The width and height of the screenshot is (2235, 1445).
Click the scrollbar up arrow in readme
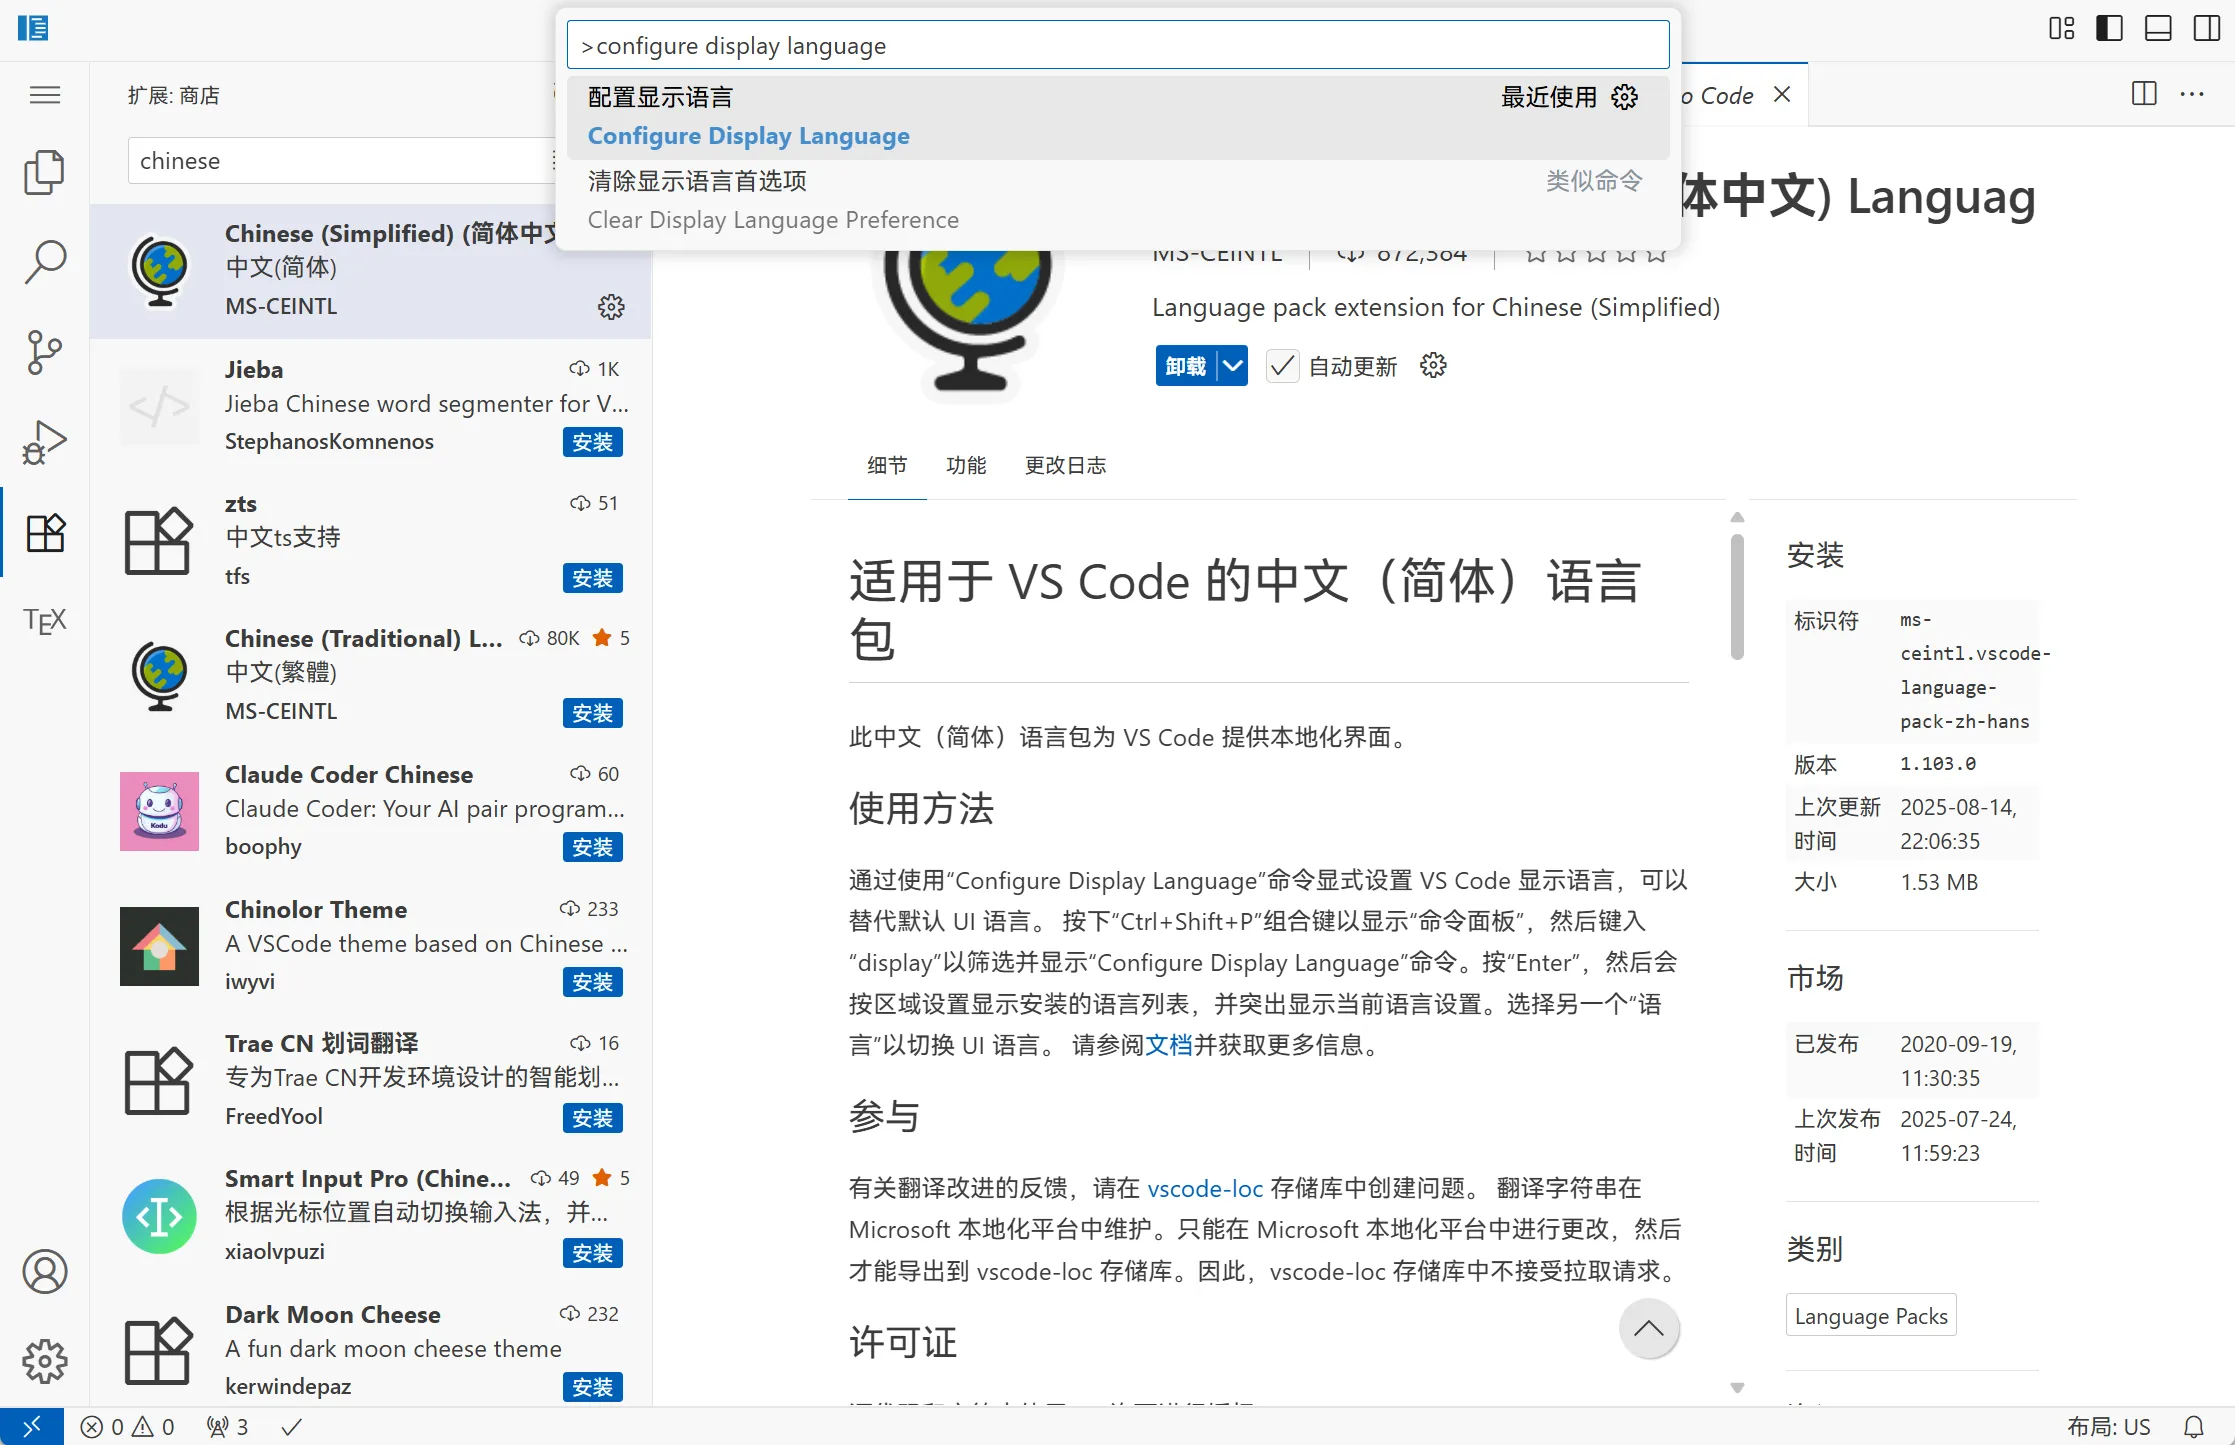tap(1738, 517)
